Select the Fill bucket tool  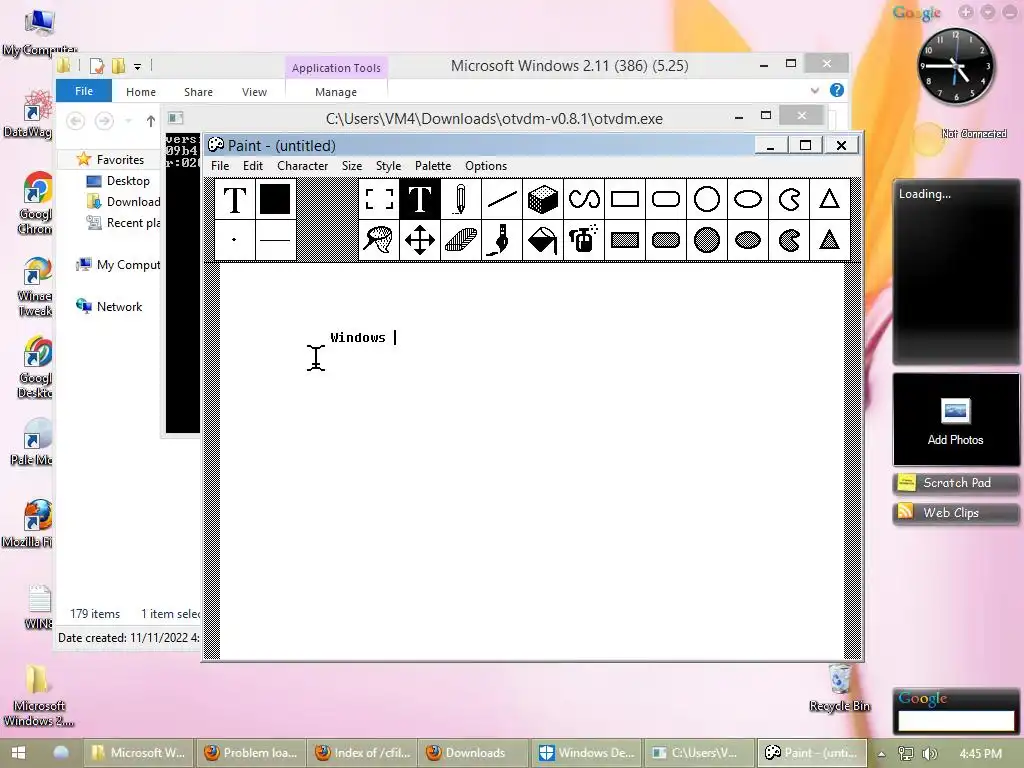(x=543, y=240)
